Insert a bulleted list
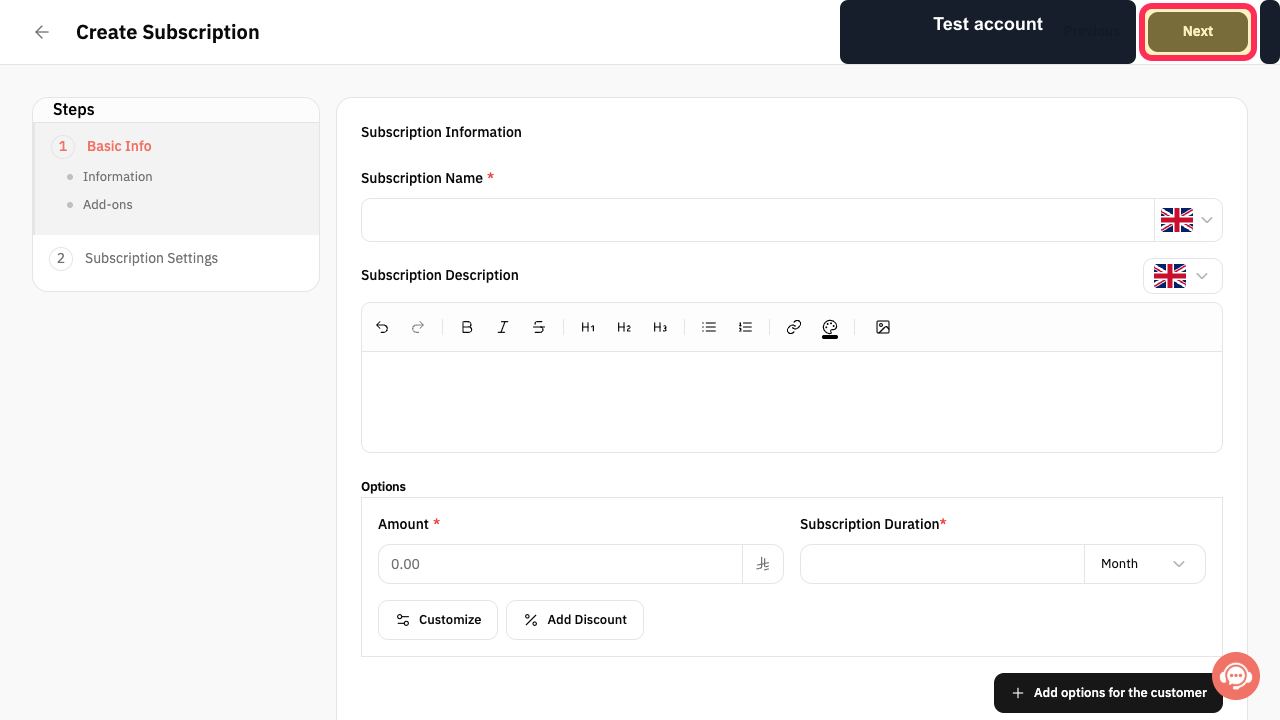The width and height of the screenshot is (1280, 720). (709, 327)
